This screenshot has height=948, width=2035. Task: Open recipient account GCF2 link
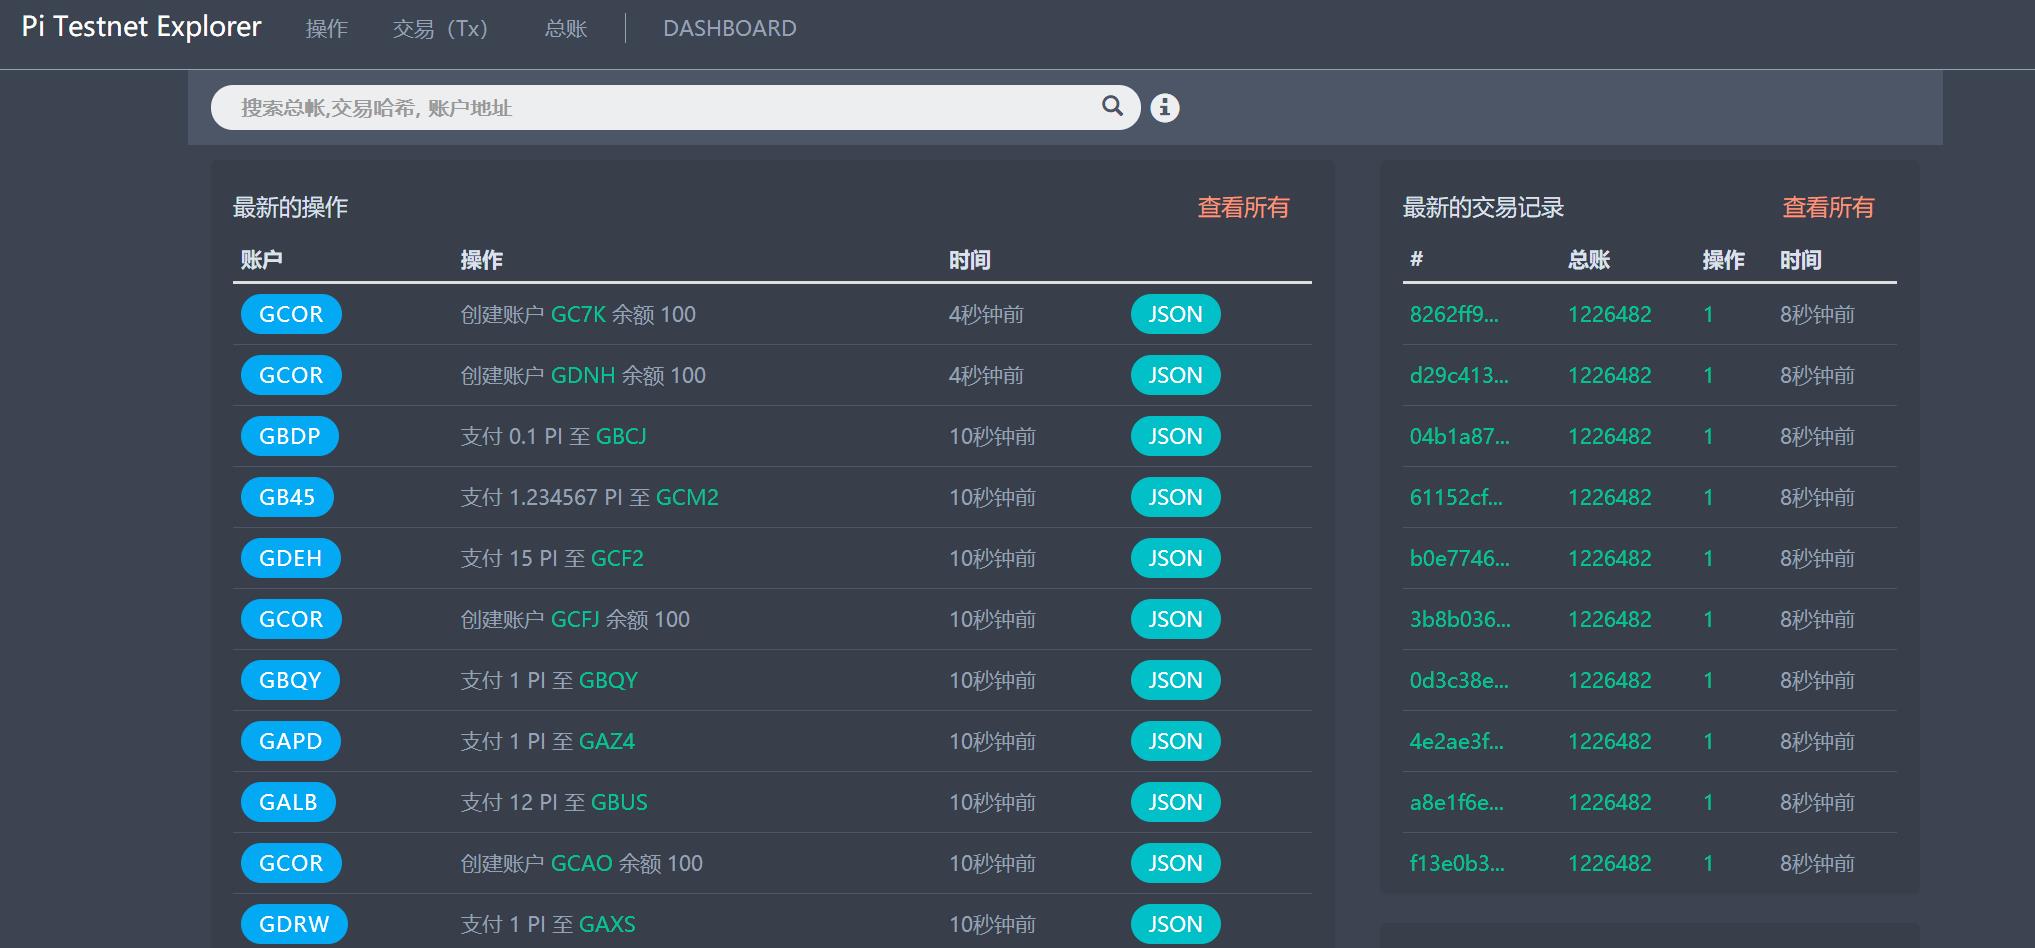[x=617, y=558]
